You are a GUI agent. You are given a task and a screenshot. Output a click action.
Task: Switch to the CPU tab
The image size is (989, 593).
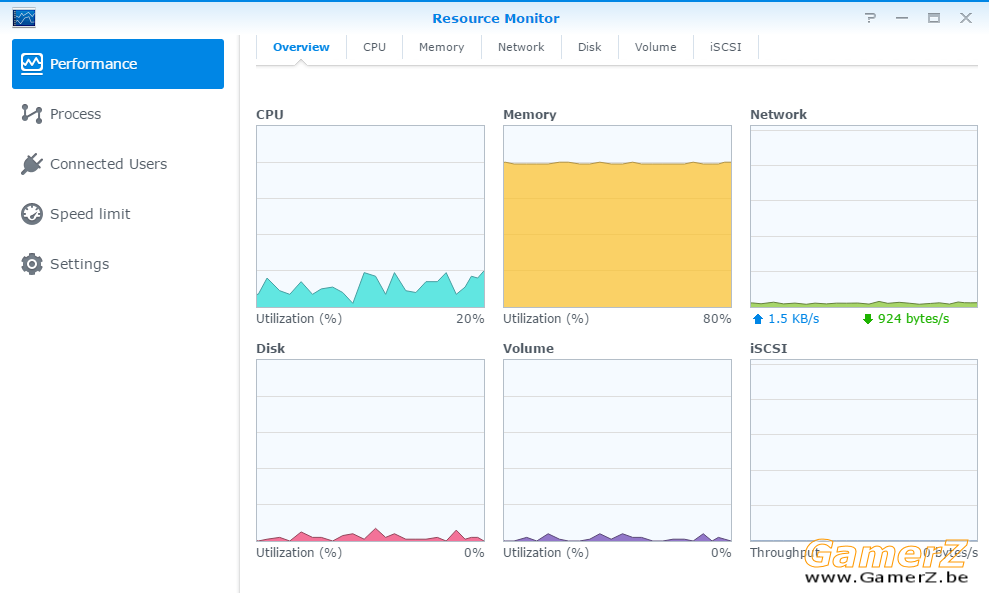tap(374, 47)
